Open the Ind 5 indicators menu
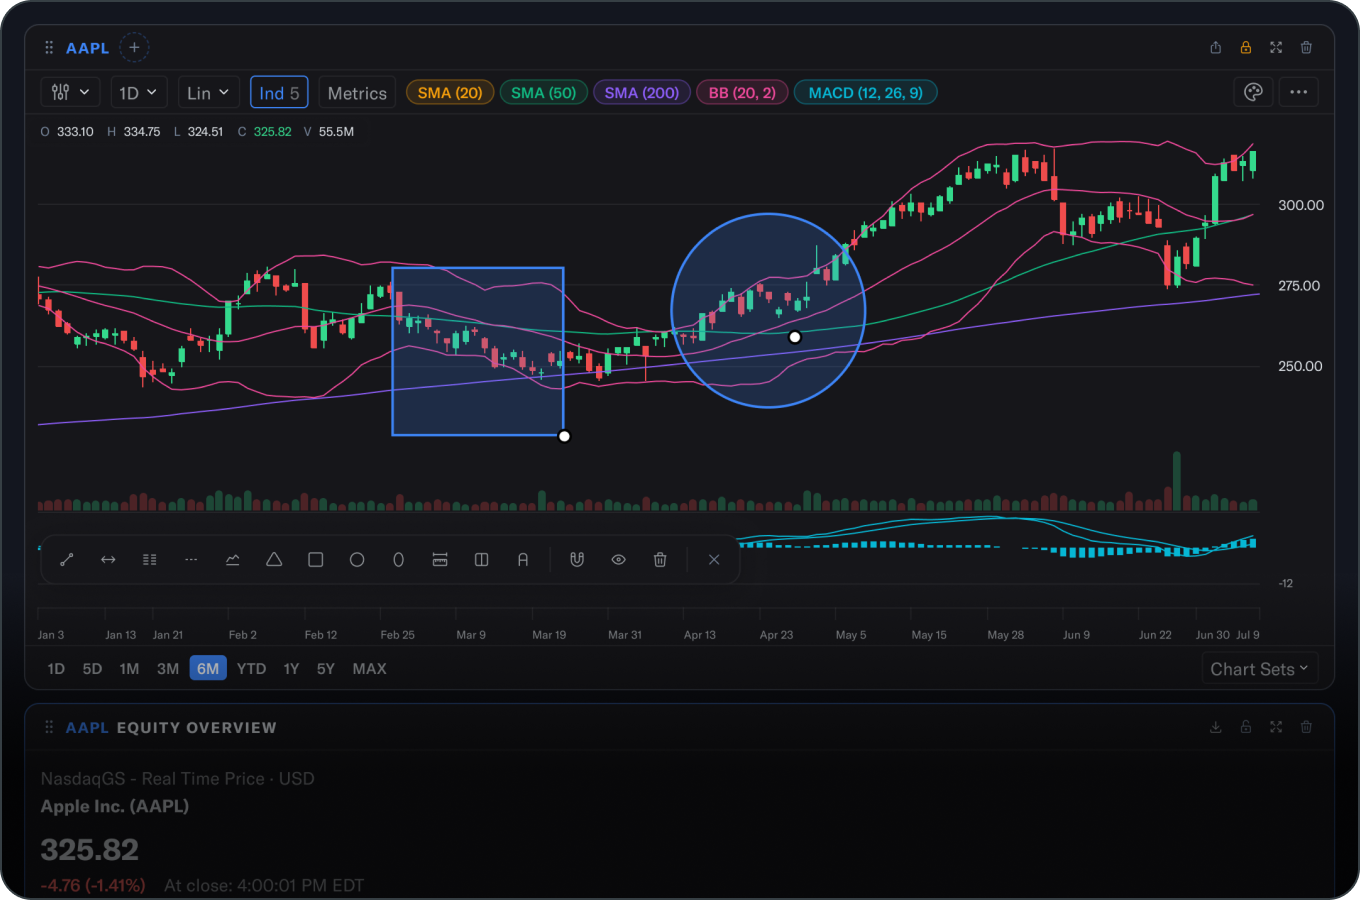The width and height of the screenshot is (1360, 900). tap(279, 92)
